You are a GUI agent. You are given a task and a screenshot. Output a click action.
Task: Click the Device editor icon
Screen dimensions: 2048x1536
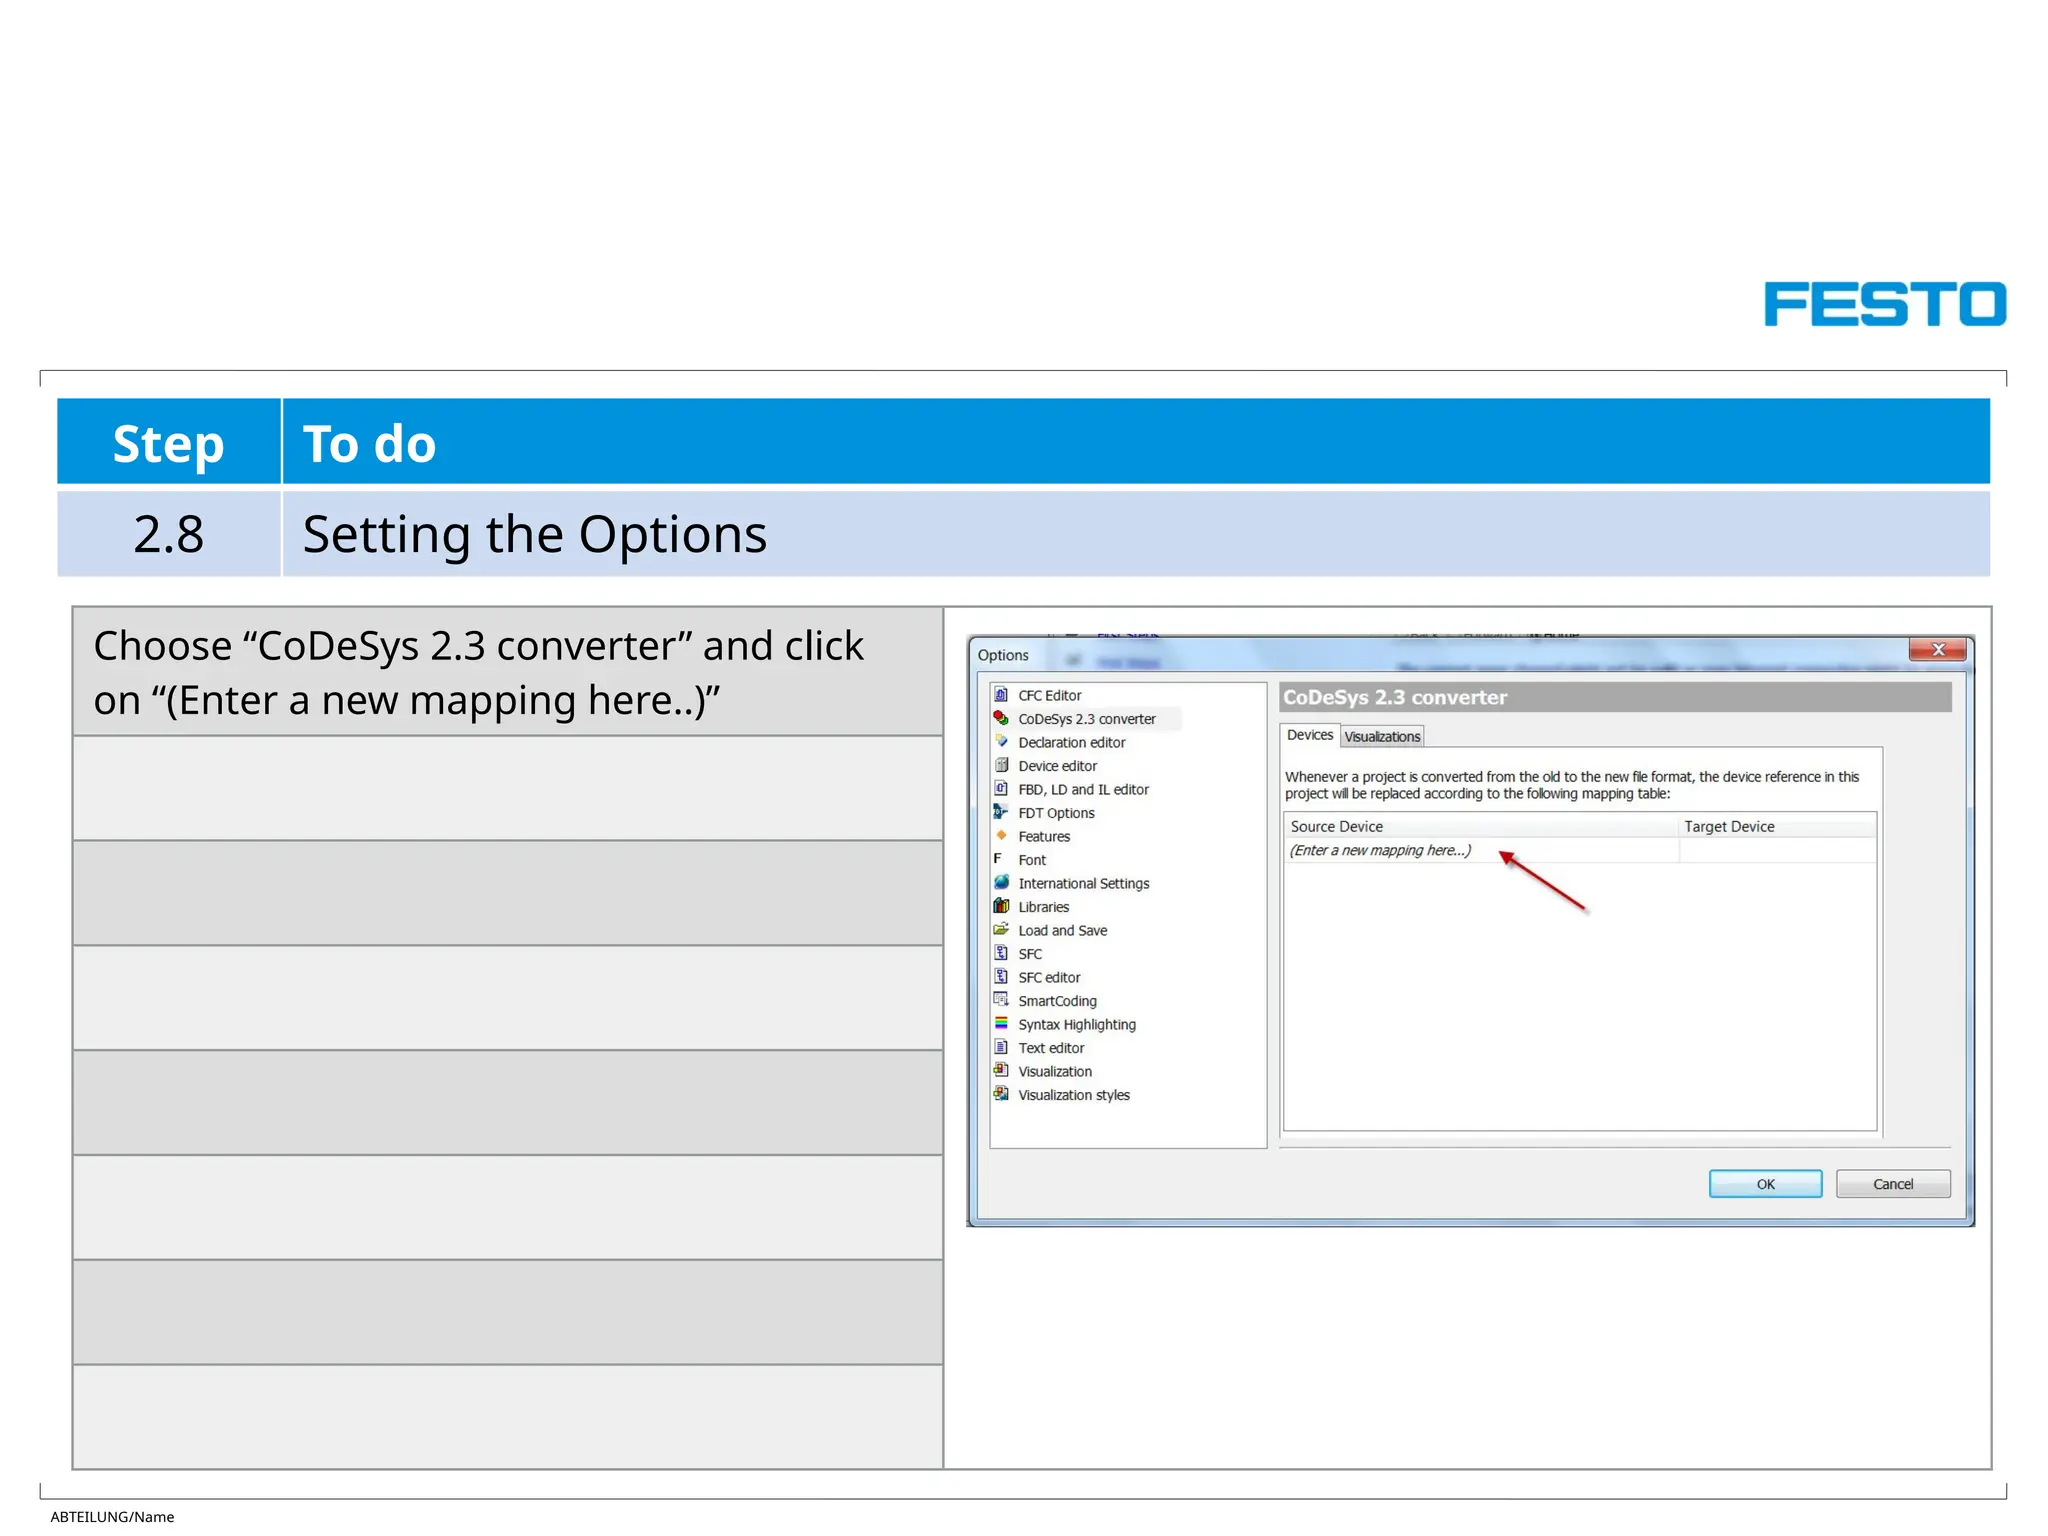[1001, 765]
